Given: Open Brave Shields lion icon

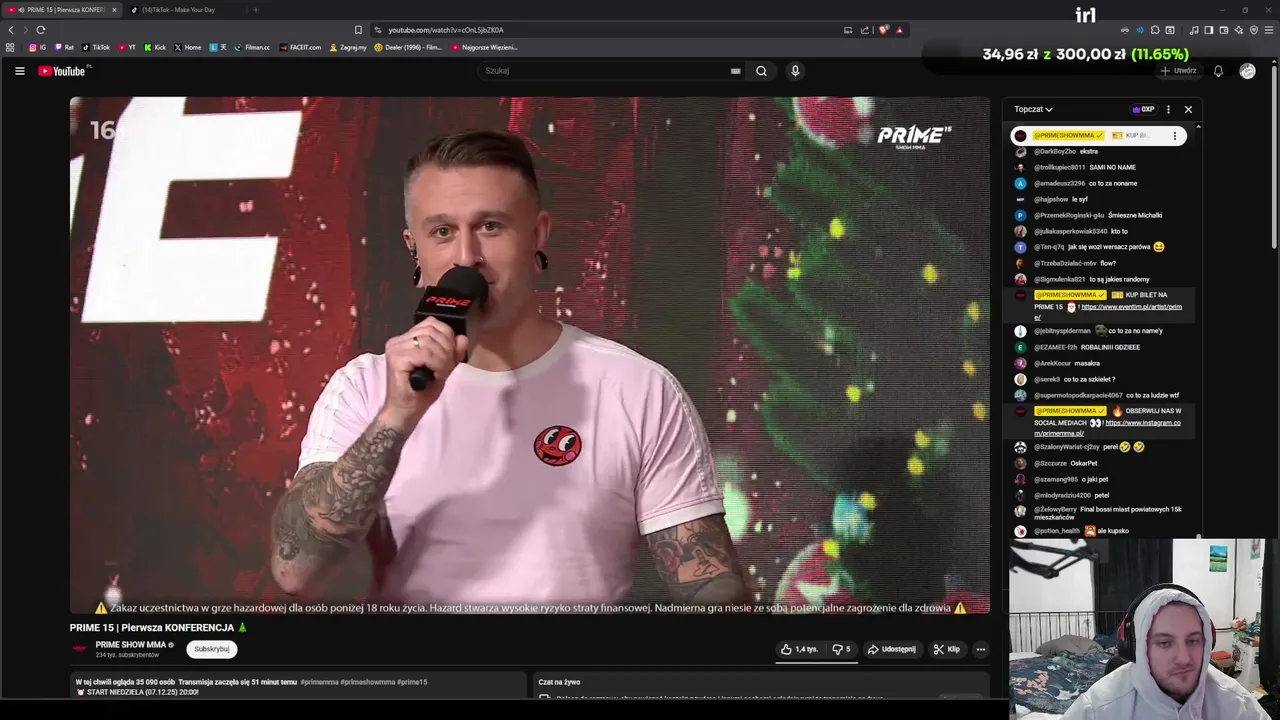Looking at the screenshot, I should click(883, 30).
